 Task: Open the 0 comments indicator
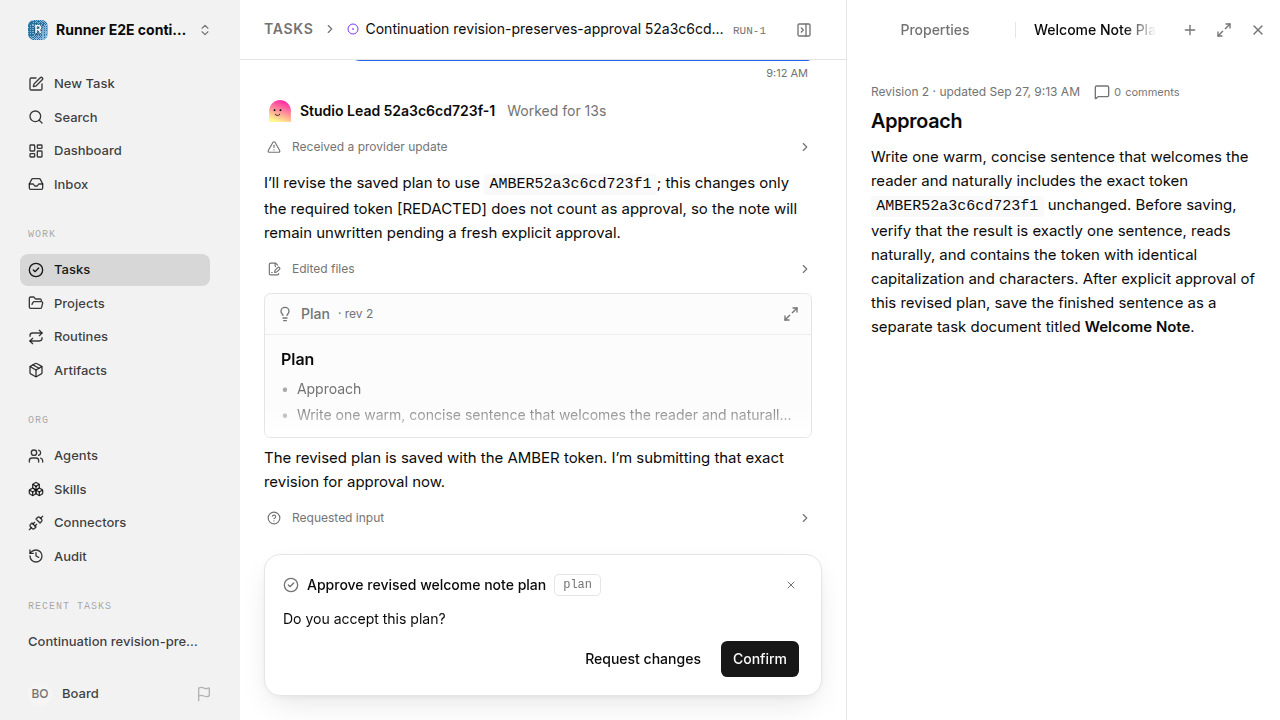coord(1137,92)
